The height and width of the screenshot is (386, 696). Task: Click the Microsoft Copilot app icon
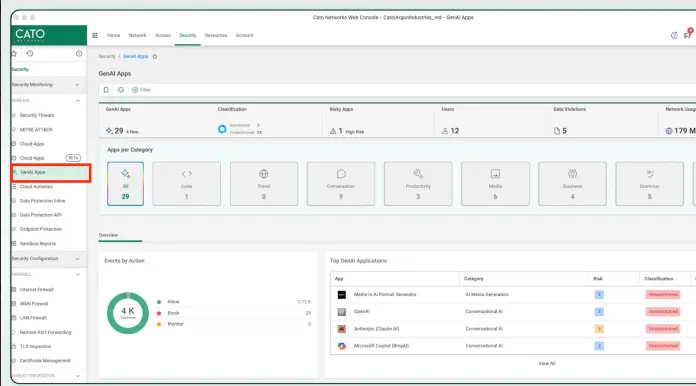coord(342,346)
